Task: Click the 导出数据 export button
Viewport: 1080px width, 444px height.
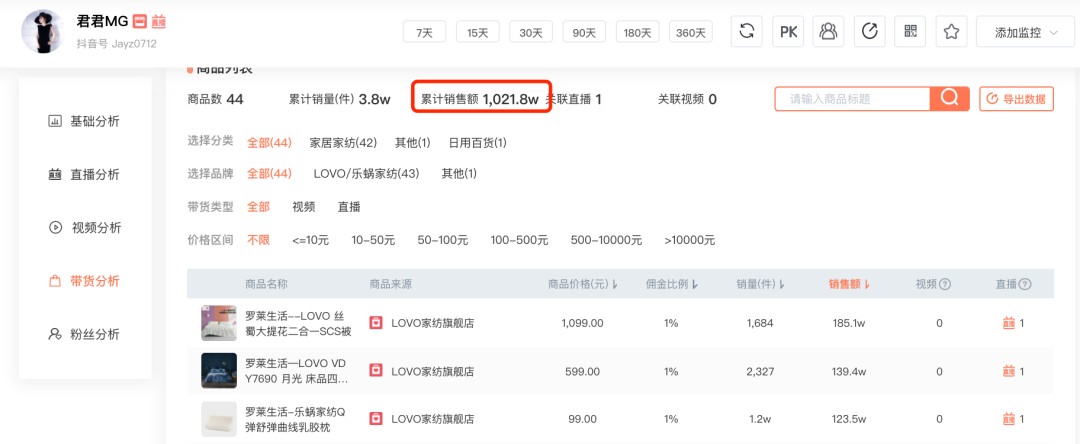Action: coord(1017,98)
